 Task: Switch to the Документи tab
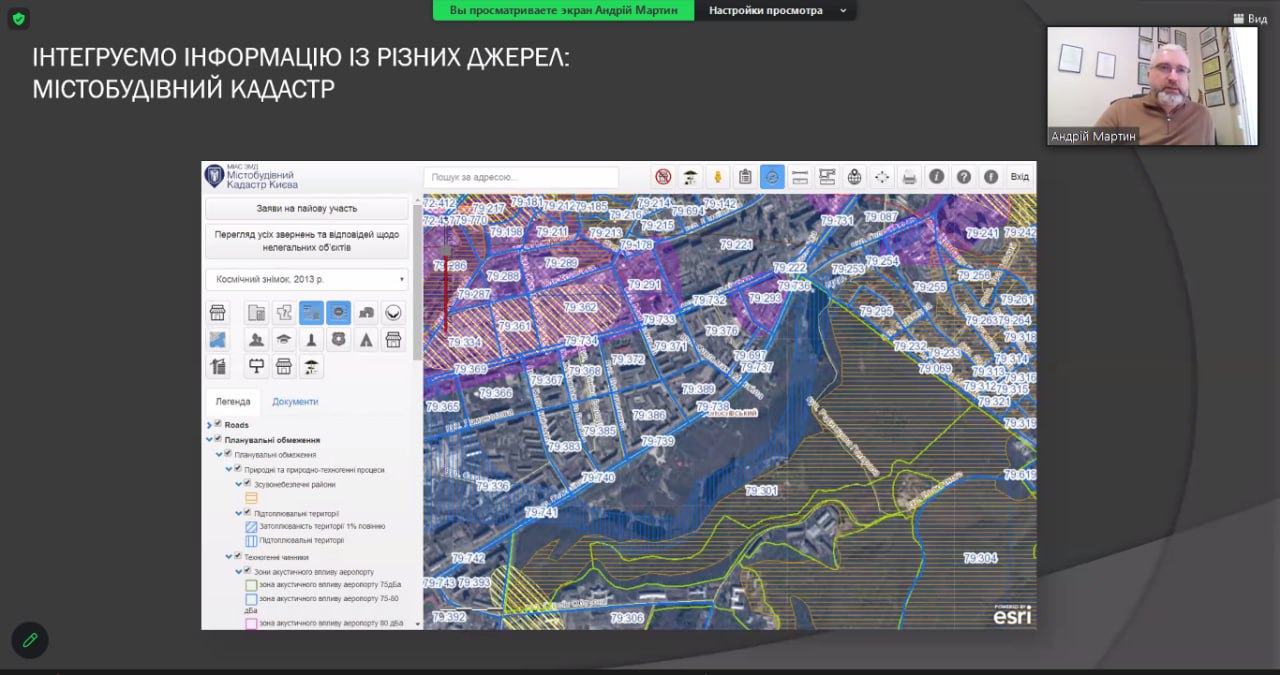click(x=295, y=401)
